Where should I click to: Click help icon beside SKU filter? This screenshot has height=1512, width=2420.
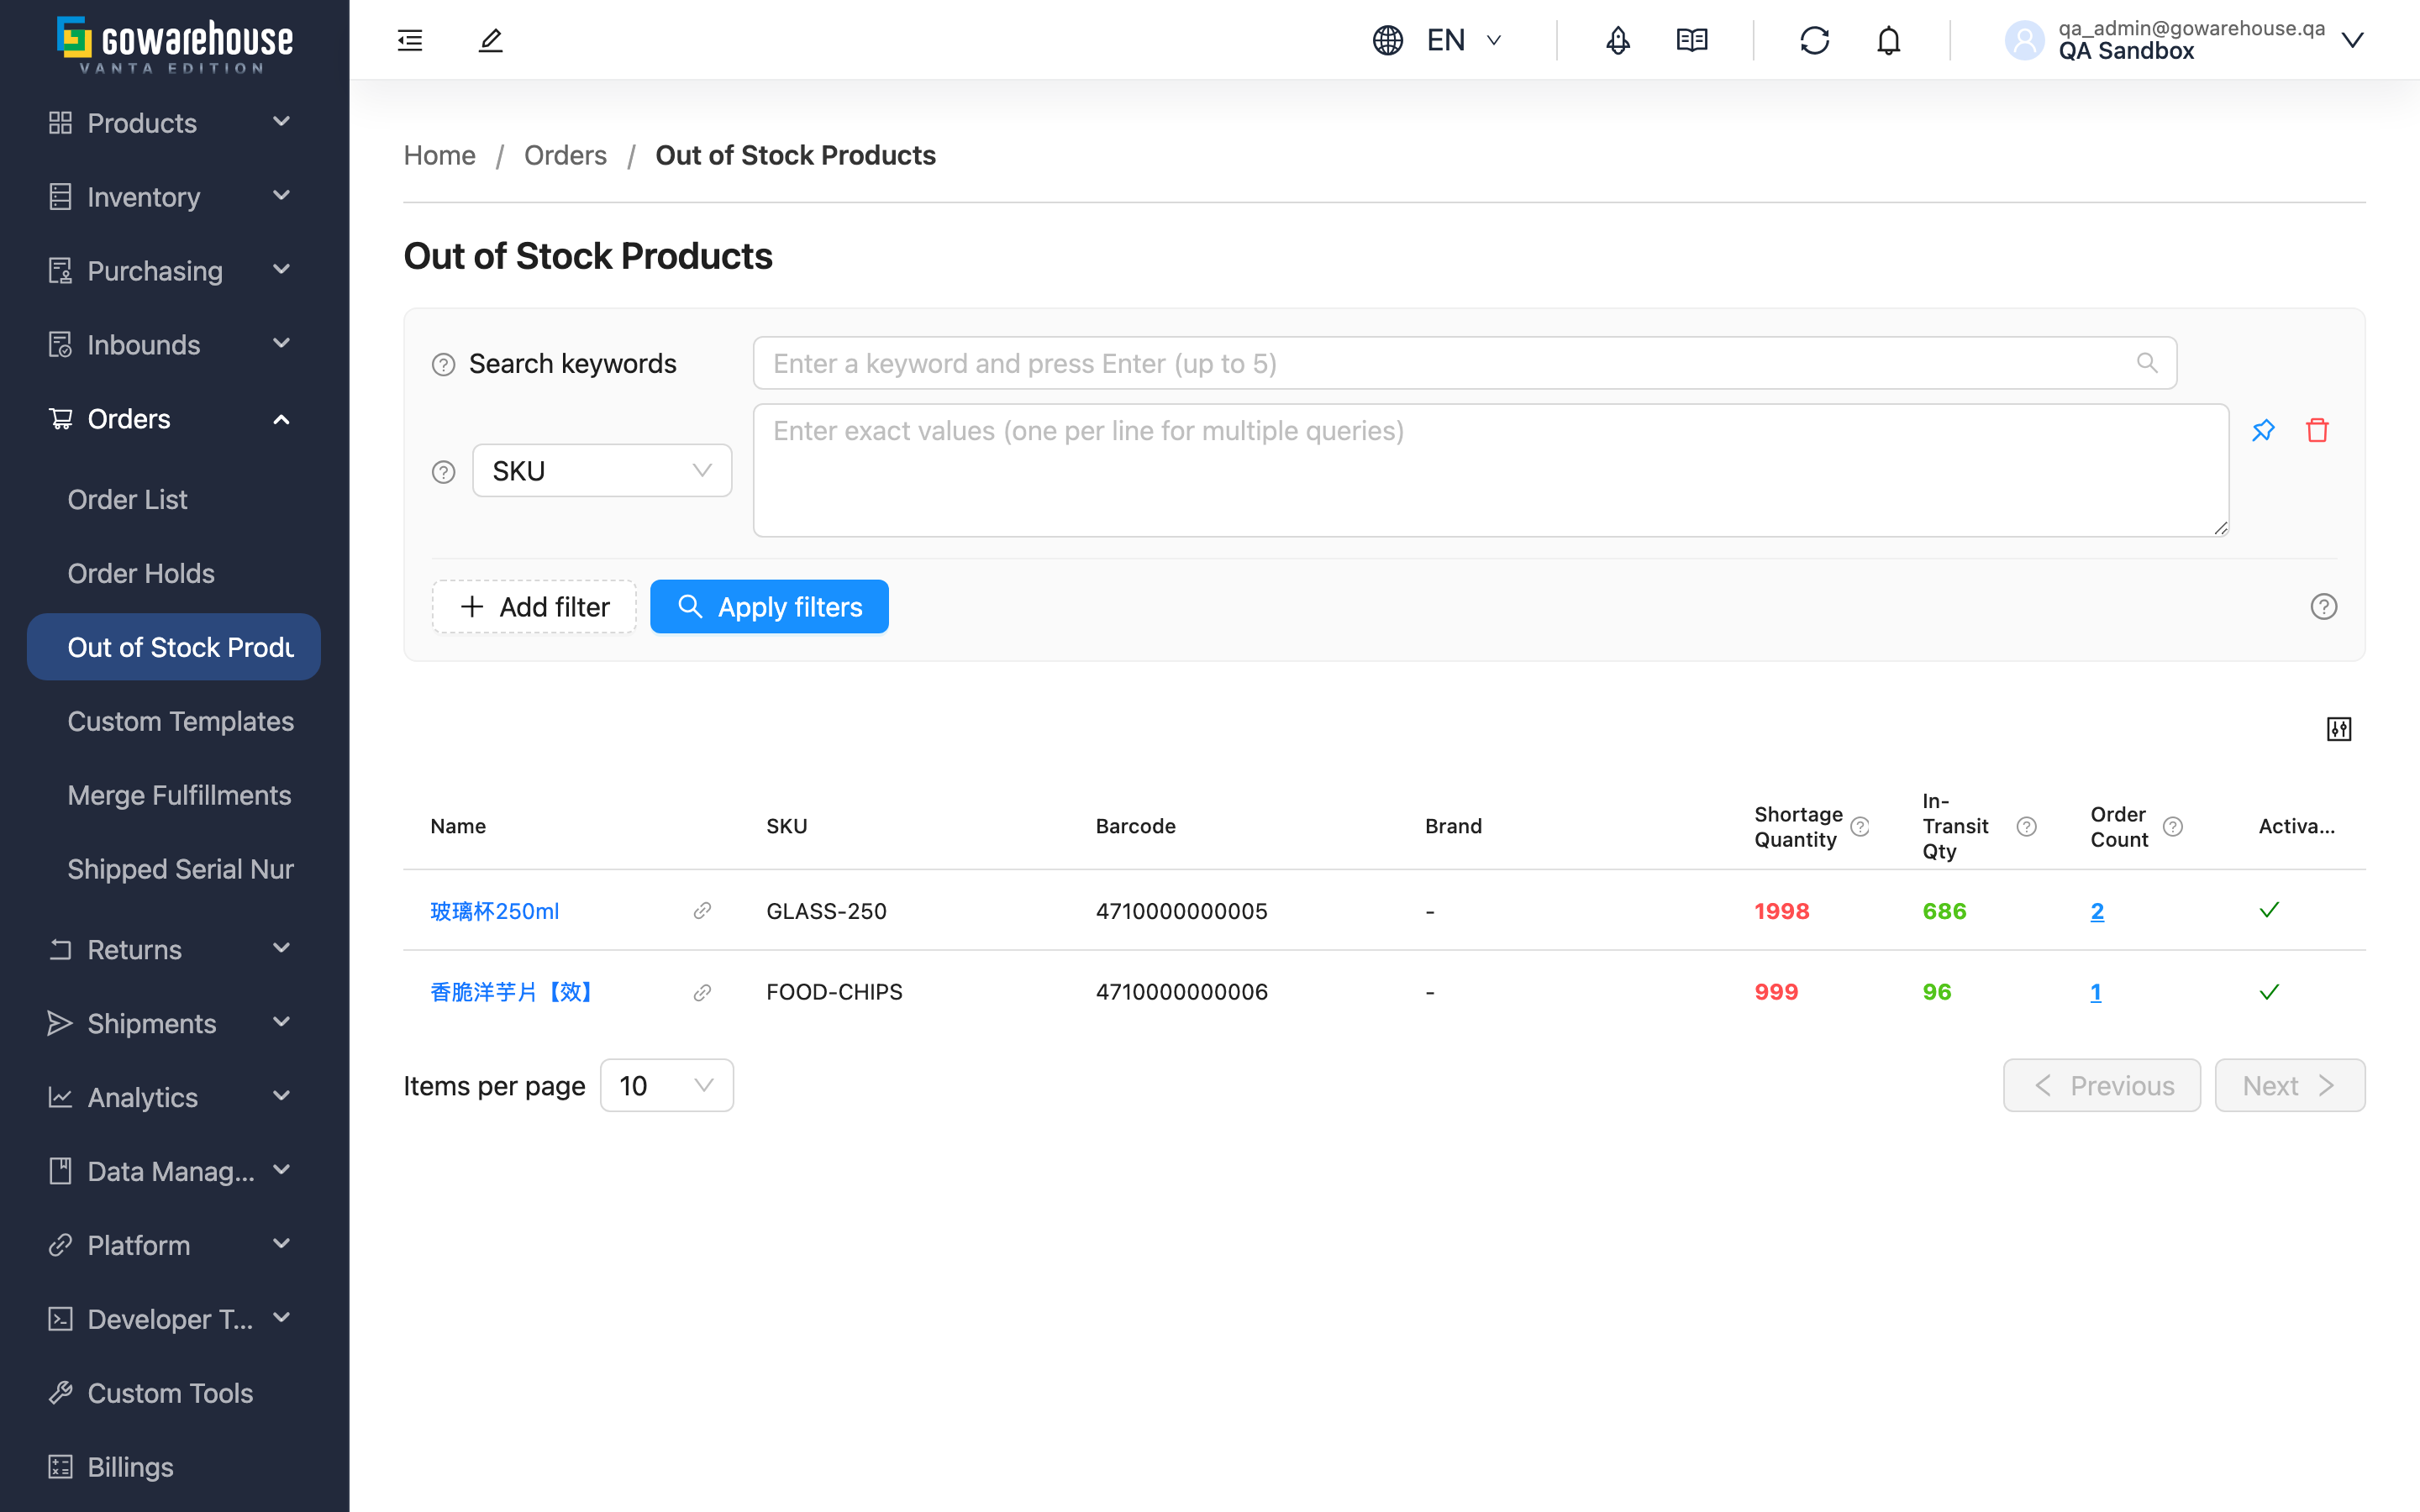coord(444,471)
